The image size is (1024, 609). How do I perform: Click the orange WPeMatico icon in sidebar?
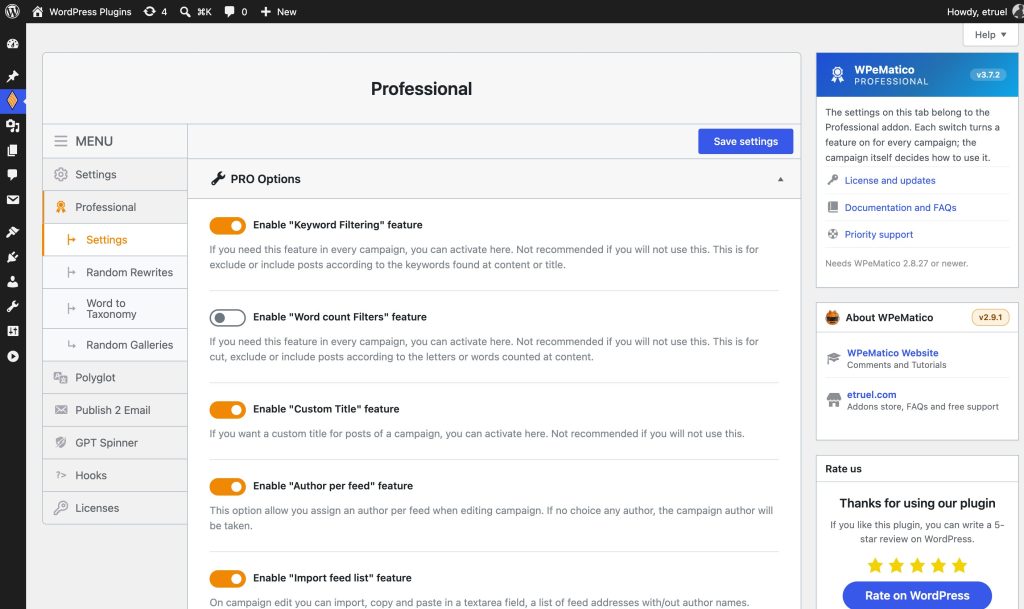[12, 101]
